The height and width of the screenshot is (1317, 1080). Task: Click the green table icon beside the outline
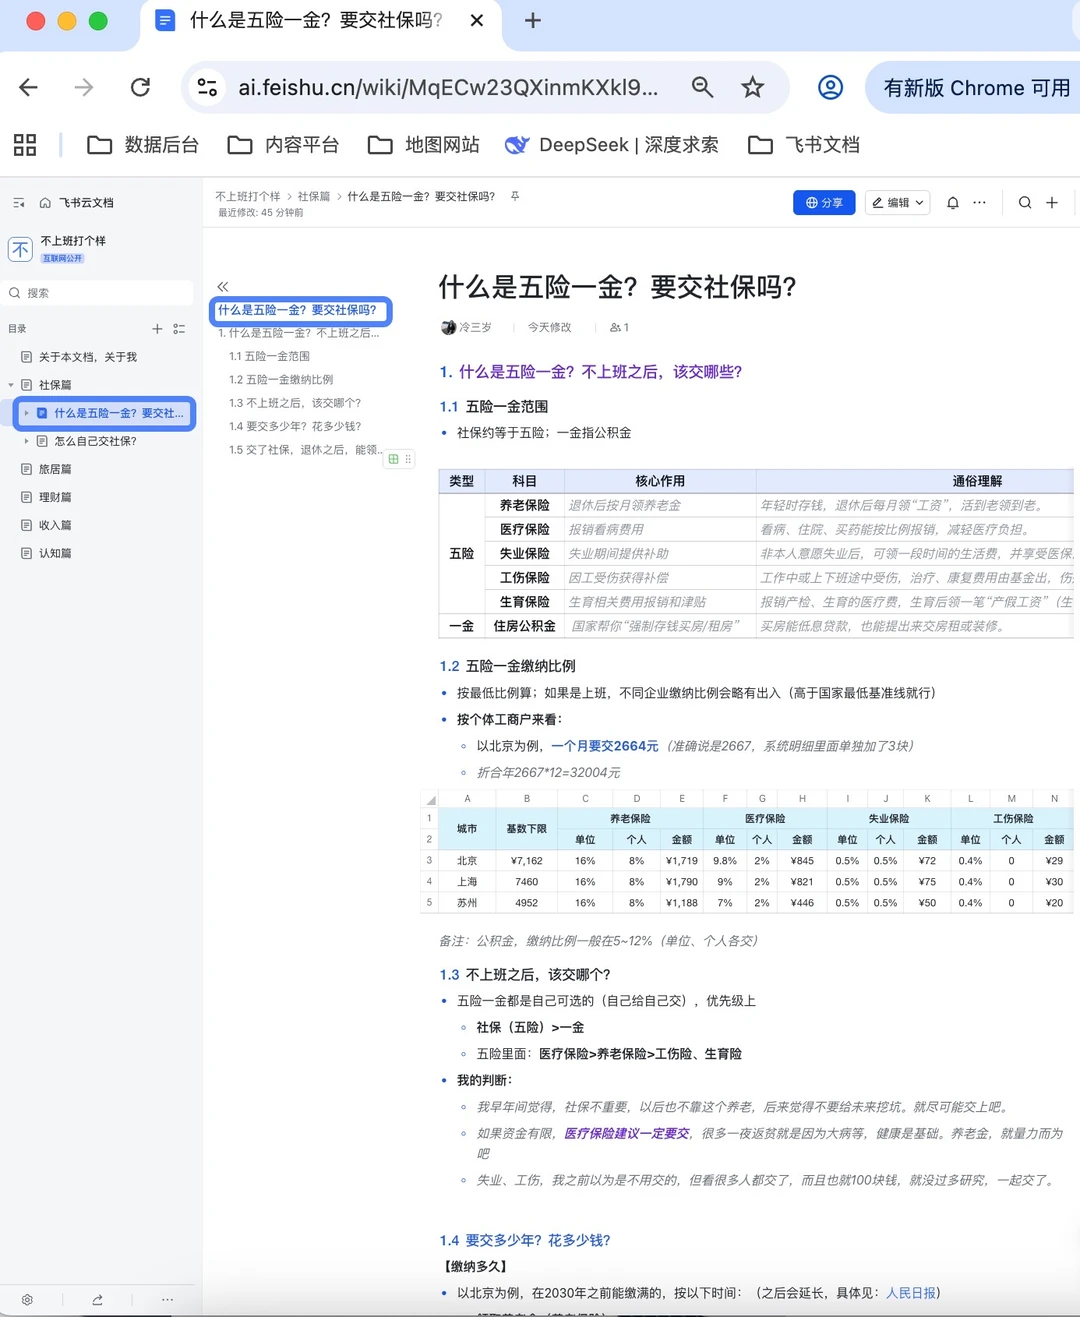(x=394, y=459)
